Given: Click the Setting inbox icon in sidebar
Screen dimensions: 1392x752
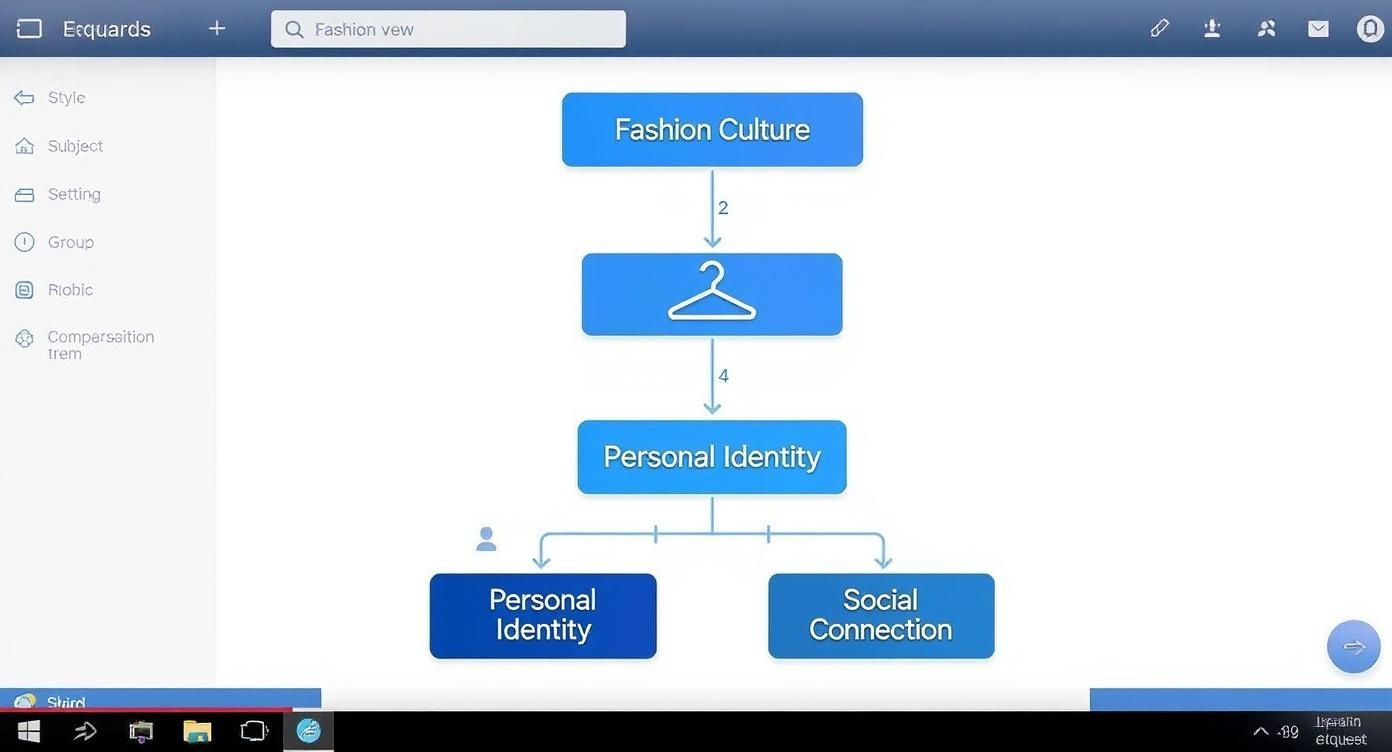Looking at the screenshot, I should 24,193.
